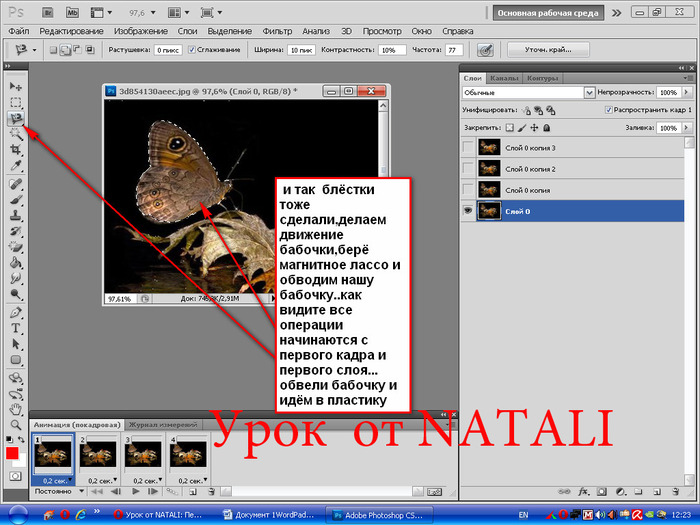Viewport: 700px width, 525px height.
Task: Select the Move tool
Action: pyautogui.click(x=16, y=86)
